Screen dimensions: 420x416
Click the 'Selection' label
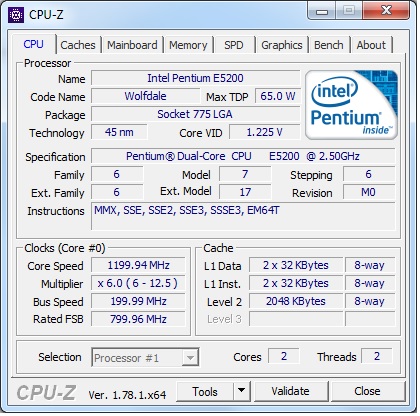(60, 357)
